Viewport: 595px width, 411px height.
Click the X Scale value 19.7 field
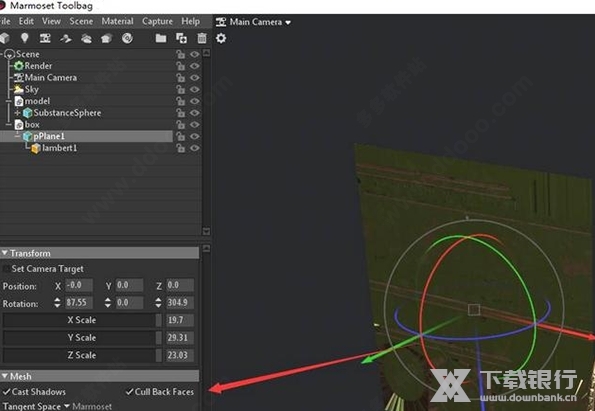(180, 320)
